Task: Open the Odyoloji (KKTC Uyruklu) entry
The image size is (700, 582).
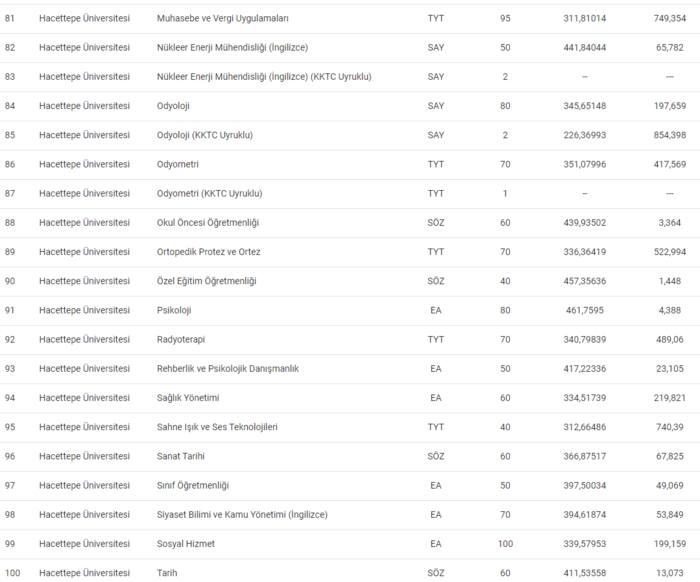Action: coord(205,135)
